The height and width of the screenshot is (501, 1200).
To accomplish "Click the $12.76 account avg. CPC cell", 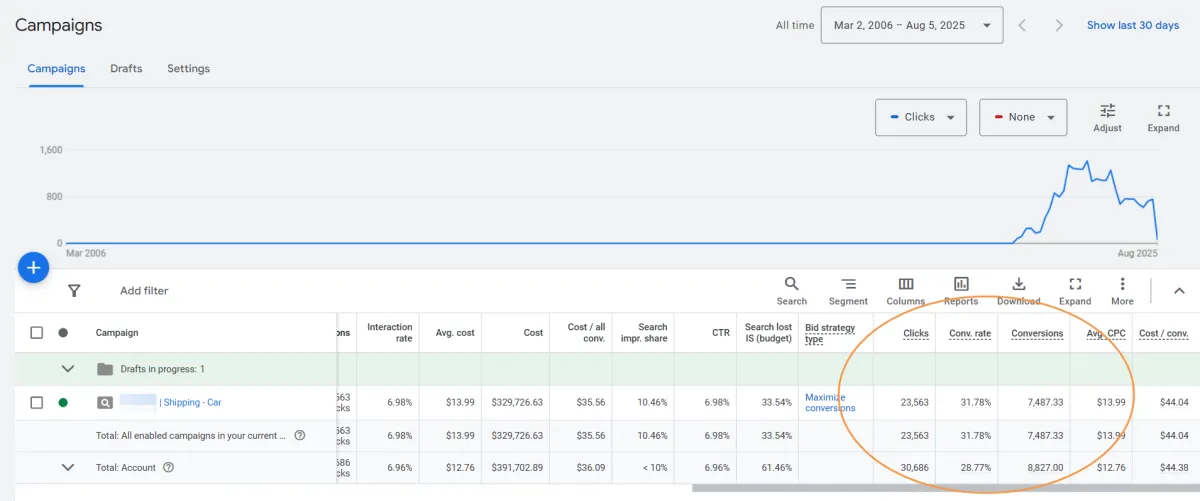I will click(1109, 467).
